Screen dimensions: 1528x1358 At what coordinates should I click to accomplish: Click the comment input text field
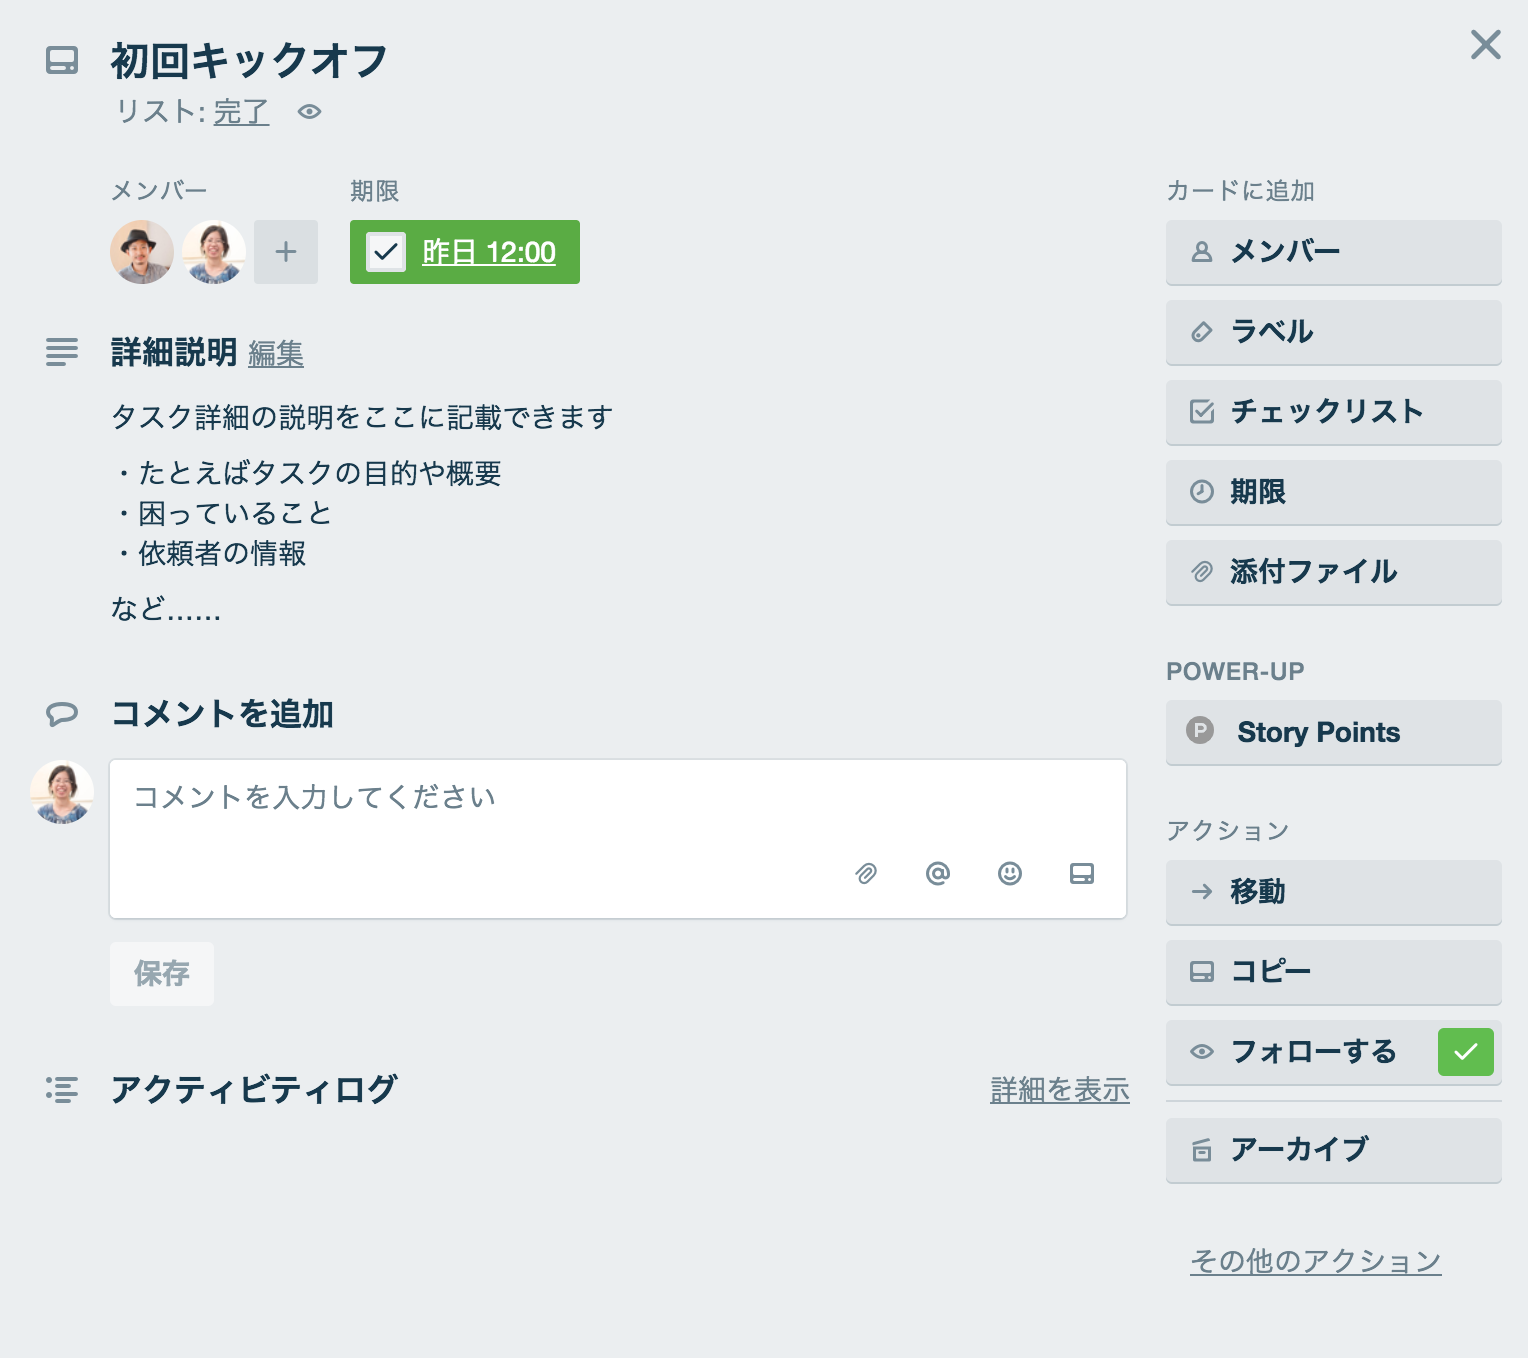618,838
